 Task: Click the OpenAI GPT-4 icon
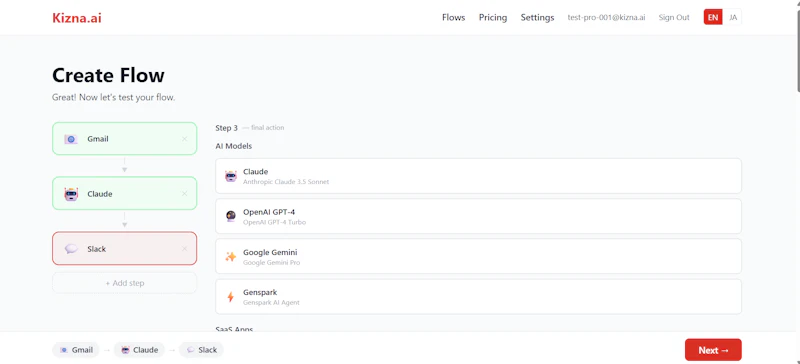pyautogui.click(x=231, y=216)
